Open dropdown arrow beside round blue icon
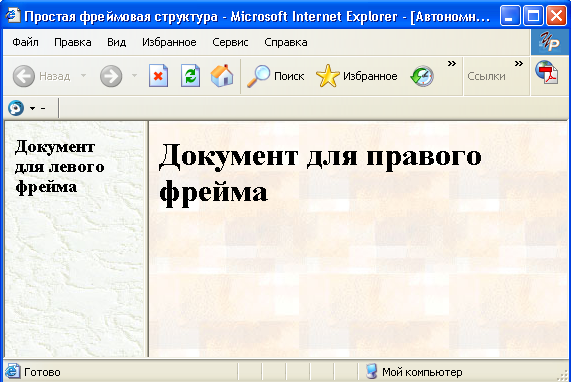Image resolution: width=571 pixels, height=382 pixels. pyautogui.click(x=32, y=109)
